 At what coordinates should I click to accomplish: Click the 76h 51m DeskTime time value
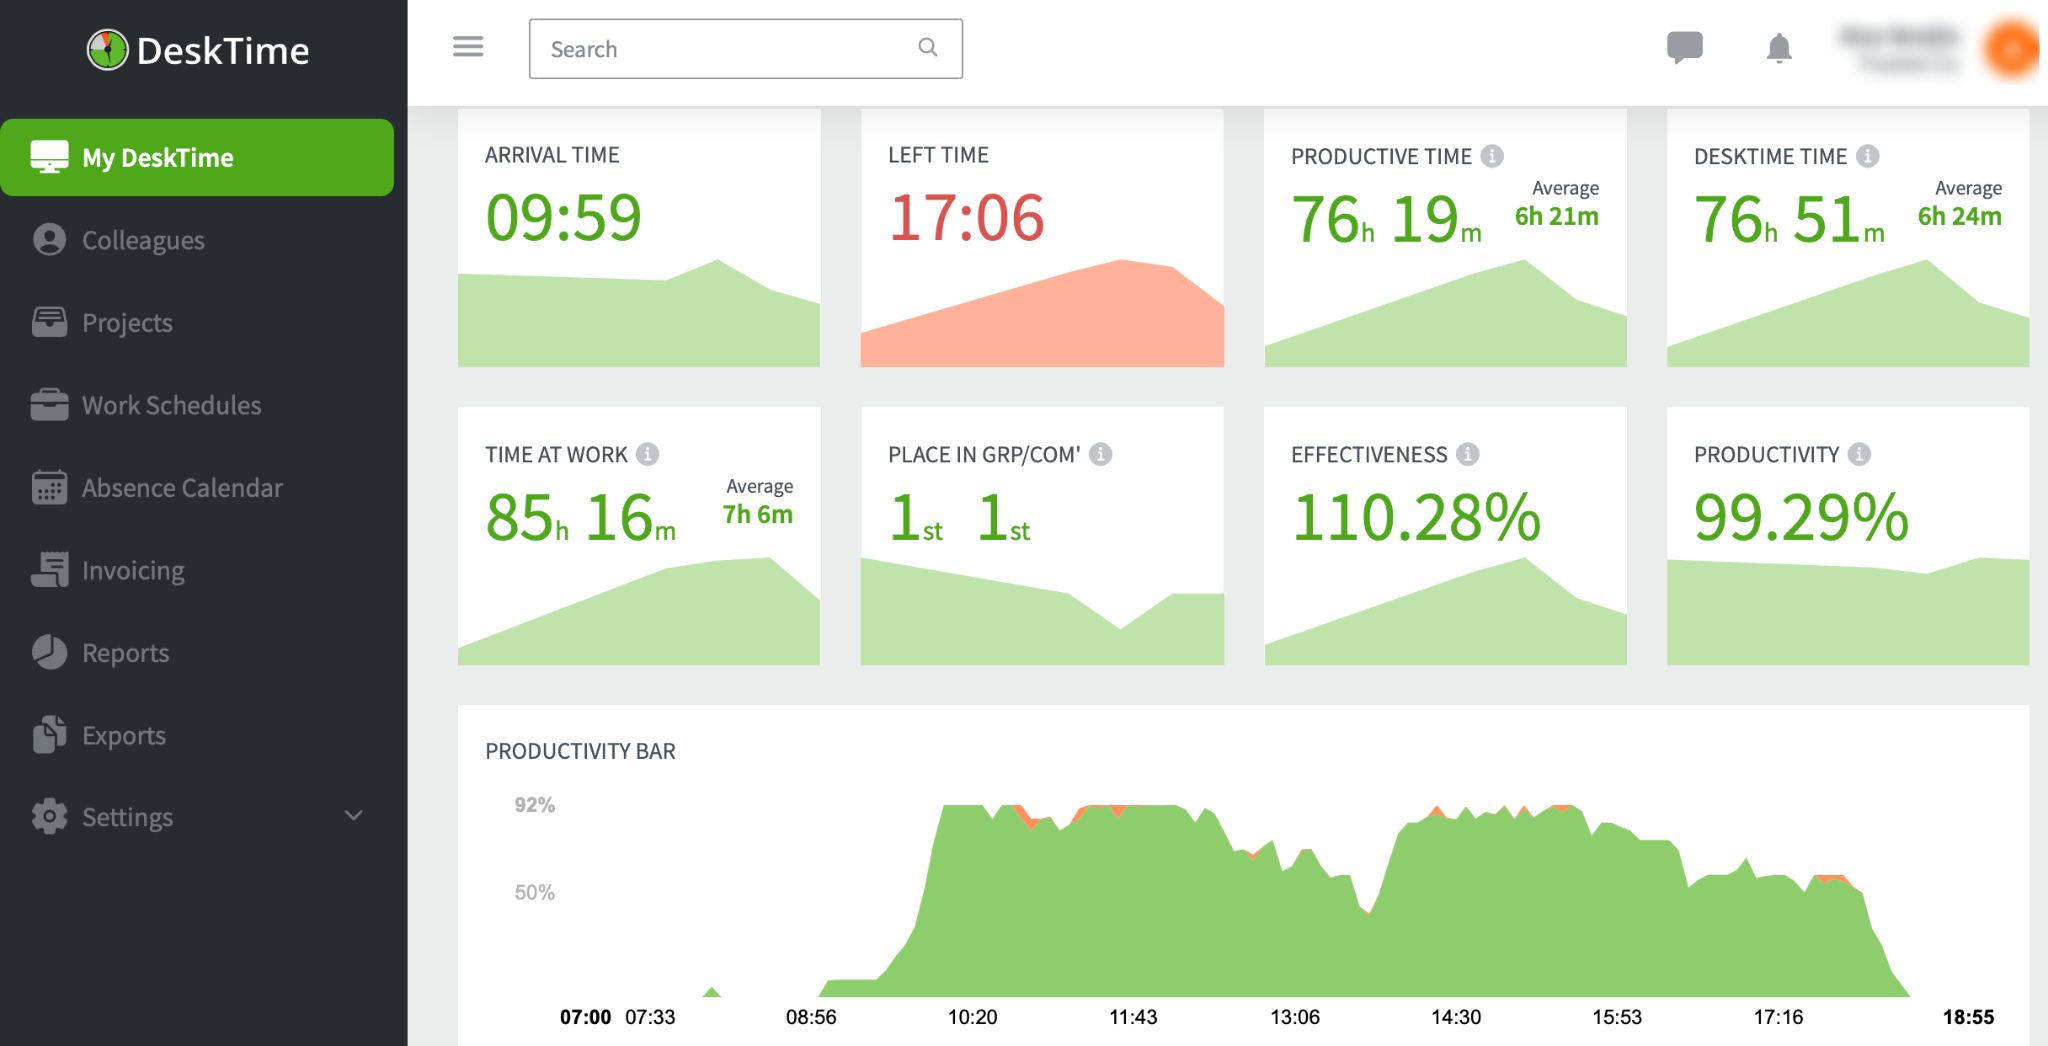point(1789,219)
